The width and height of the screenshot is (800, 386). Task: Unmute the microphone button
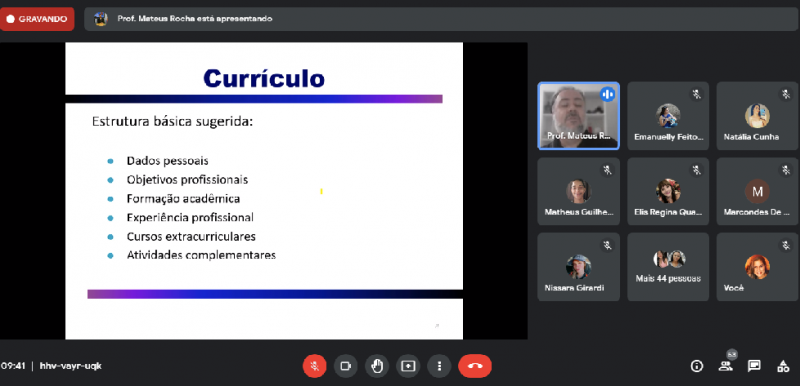[x=315, y=366]
